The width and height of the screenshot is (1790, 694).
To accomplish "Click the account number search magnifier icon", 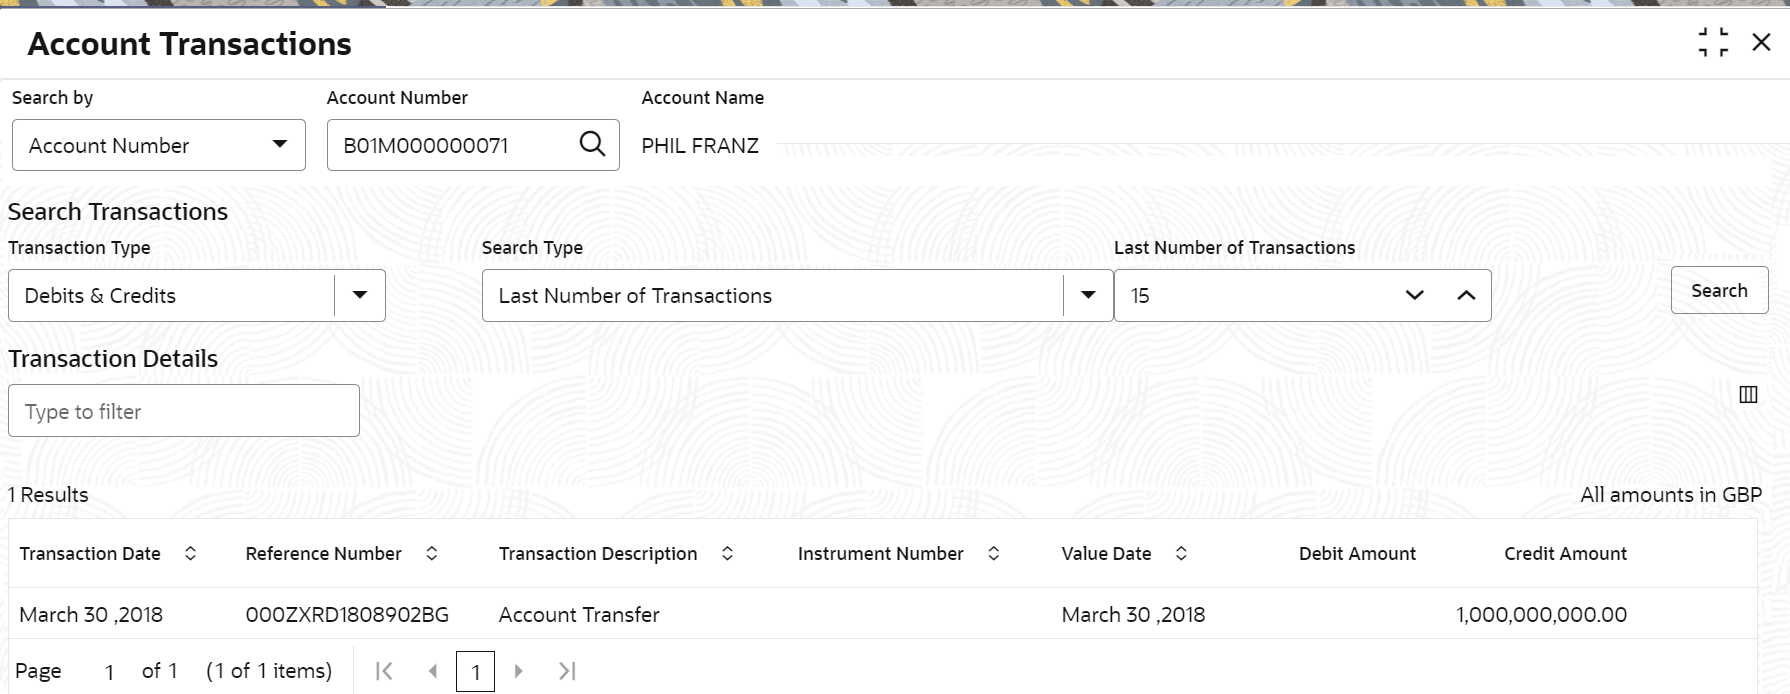I will click(x=592, y=144).
